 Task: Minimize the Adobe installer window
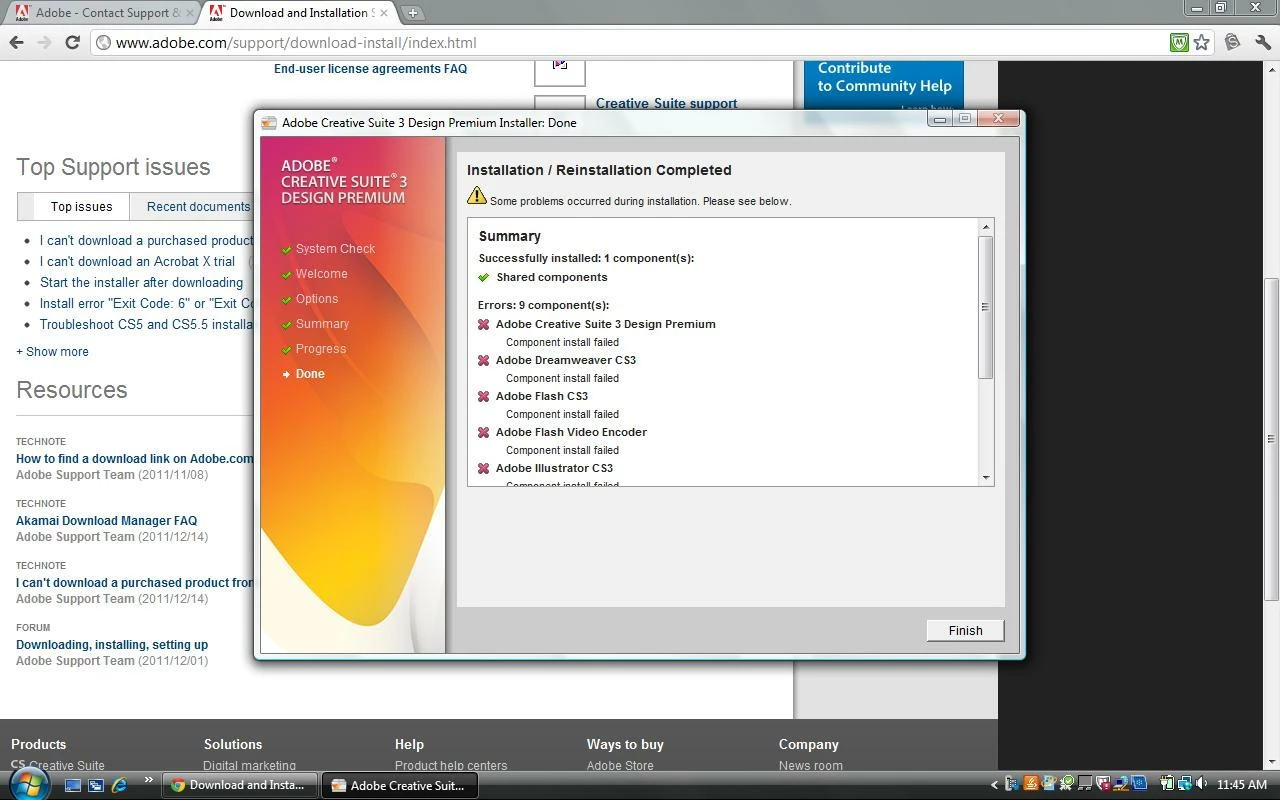tap(939, 119)
